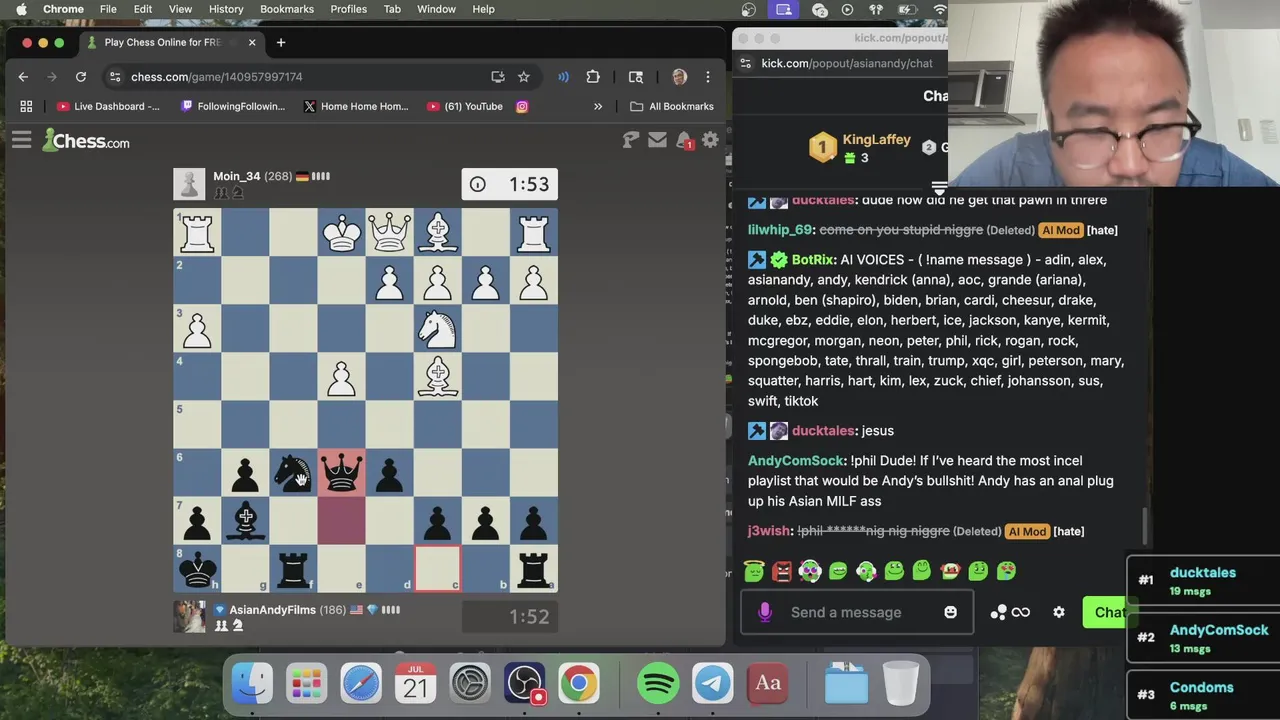This screenshot has height=720, width=1280.
Task: Open Chrome three-dot menu
Action: click(708, 77)
